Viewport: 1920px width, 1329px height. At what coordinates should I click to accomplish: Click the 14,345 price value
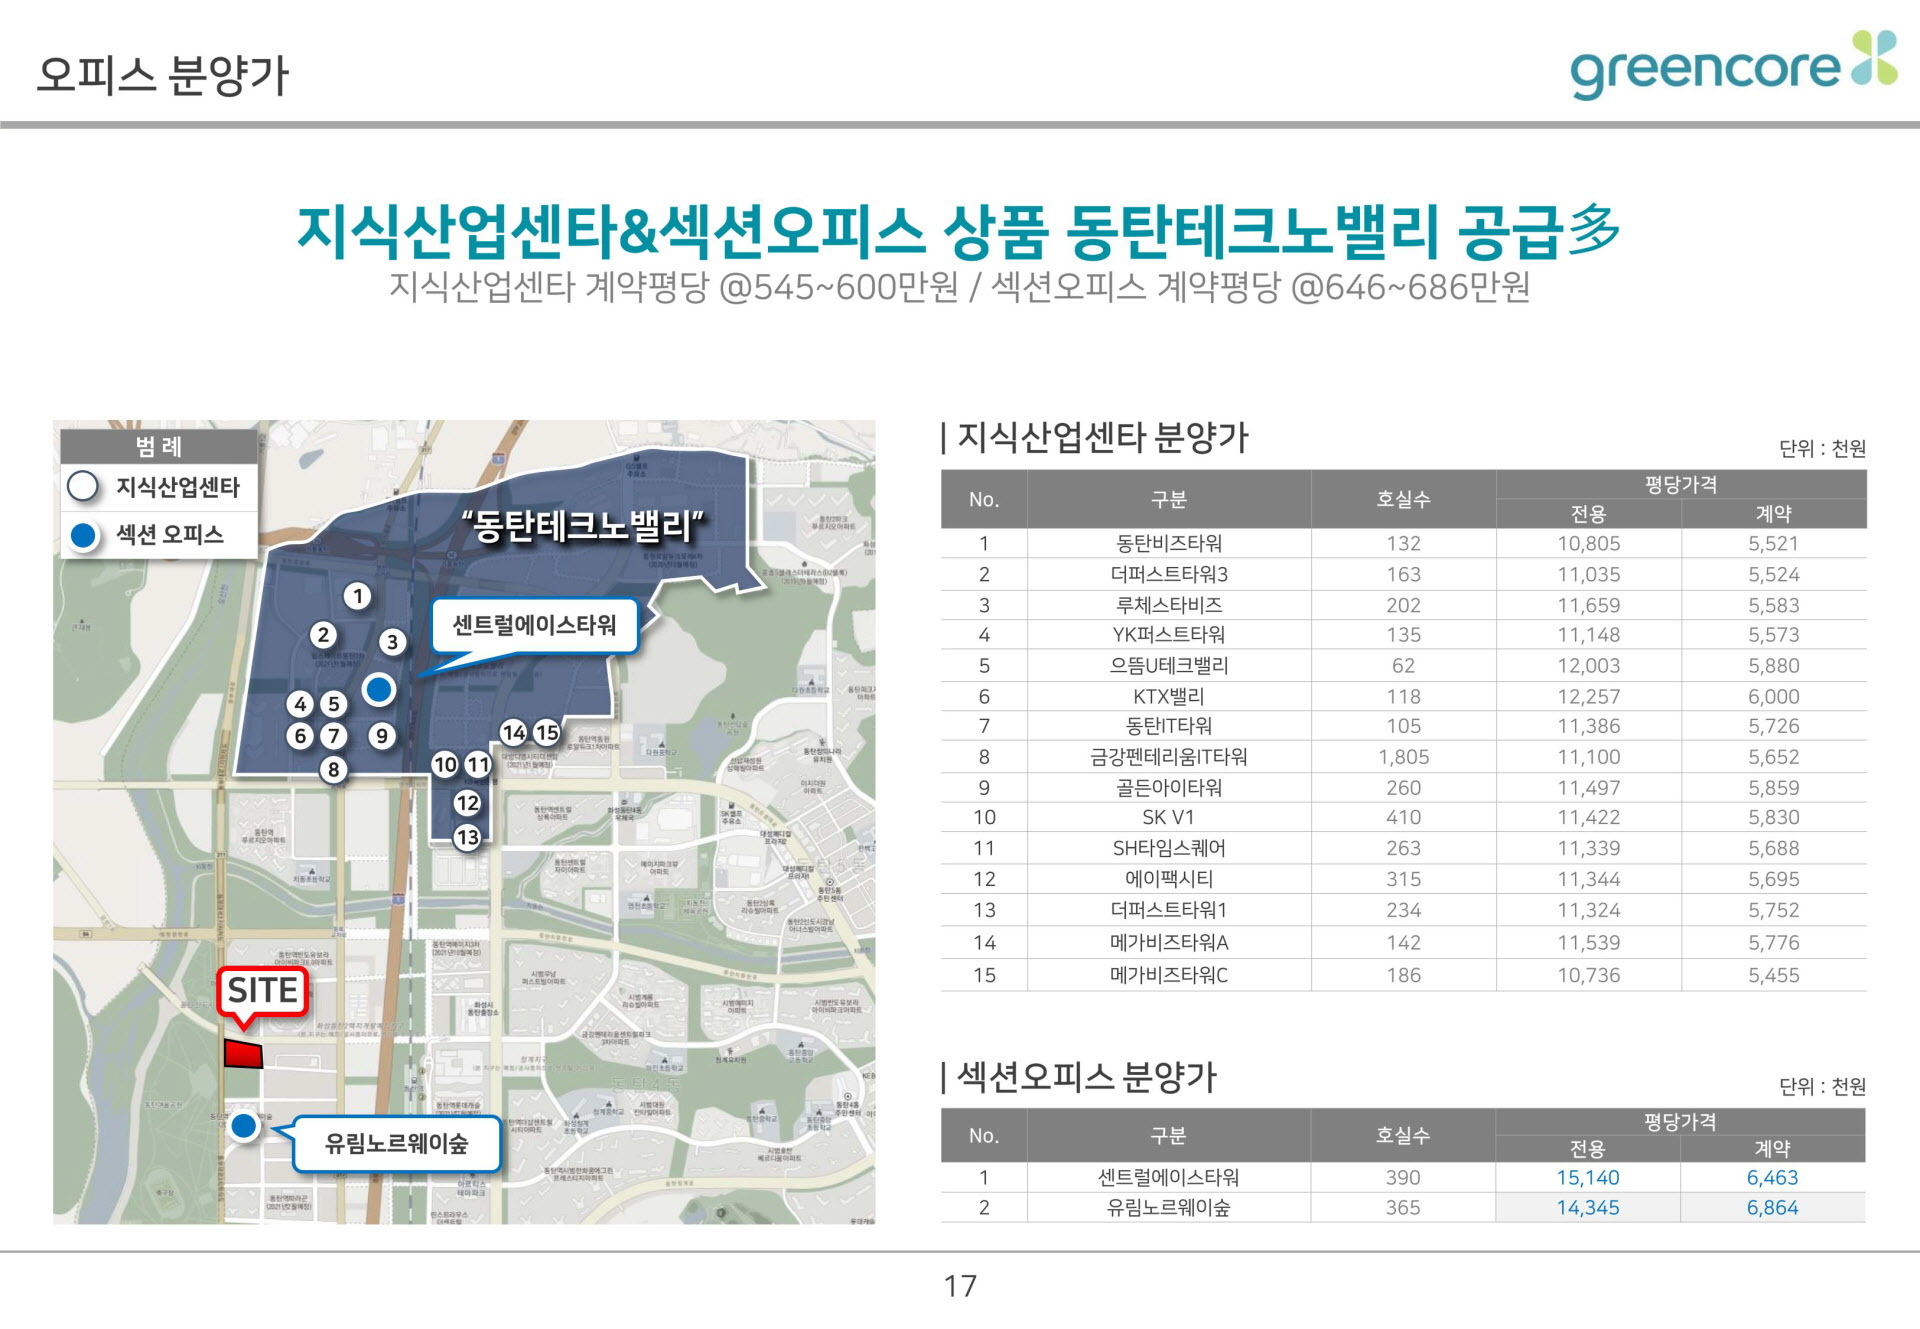click(1588, 1208)
